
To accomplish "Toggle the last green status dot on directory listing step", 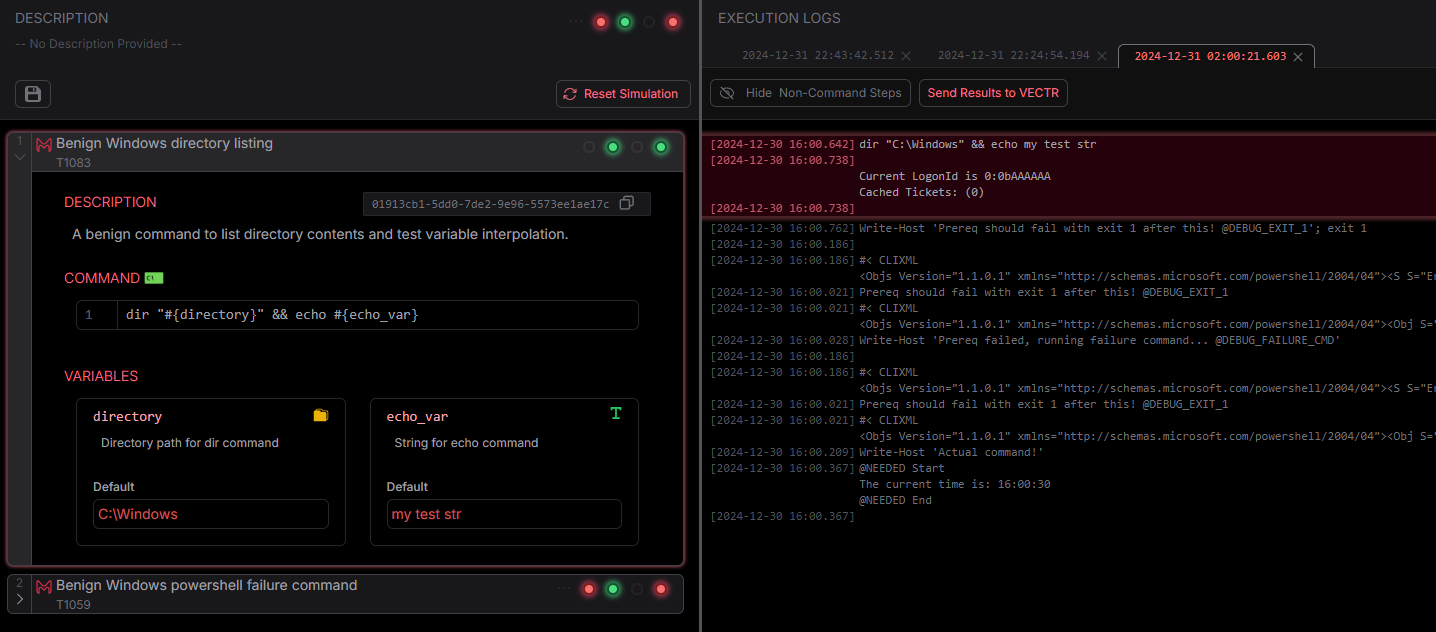I will click(660, 147).
